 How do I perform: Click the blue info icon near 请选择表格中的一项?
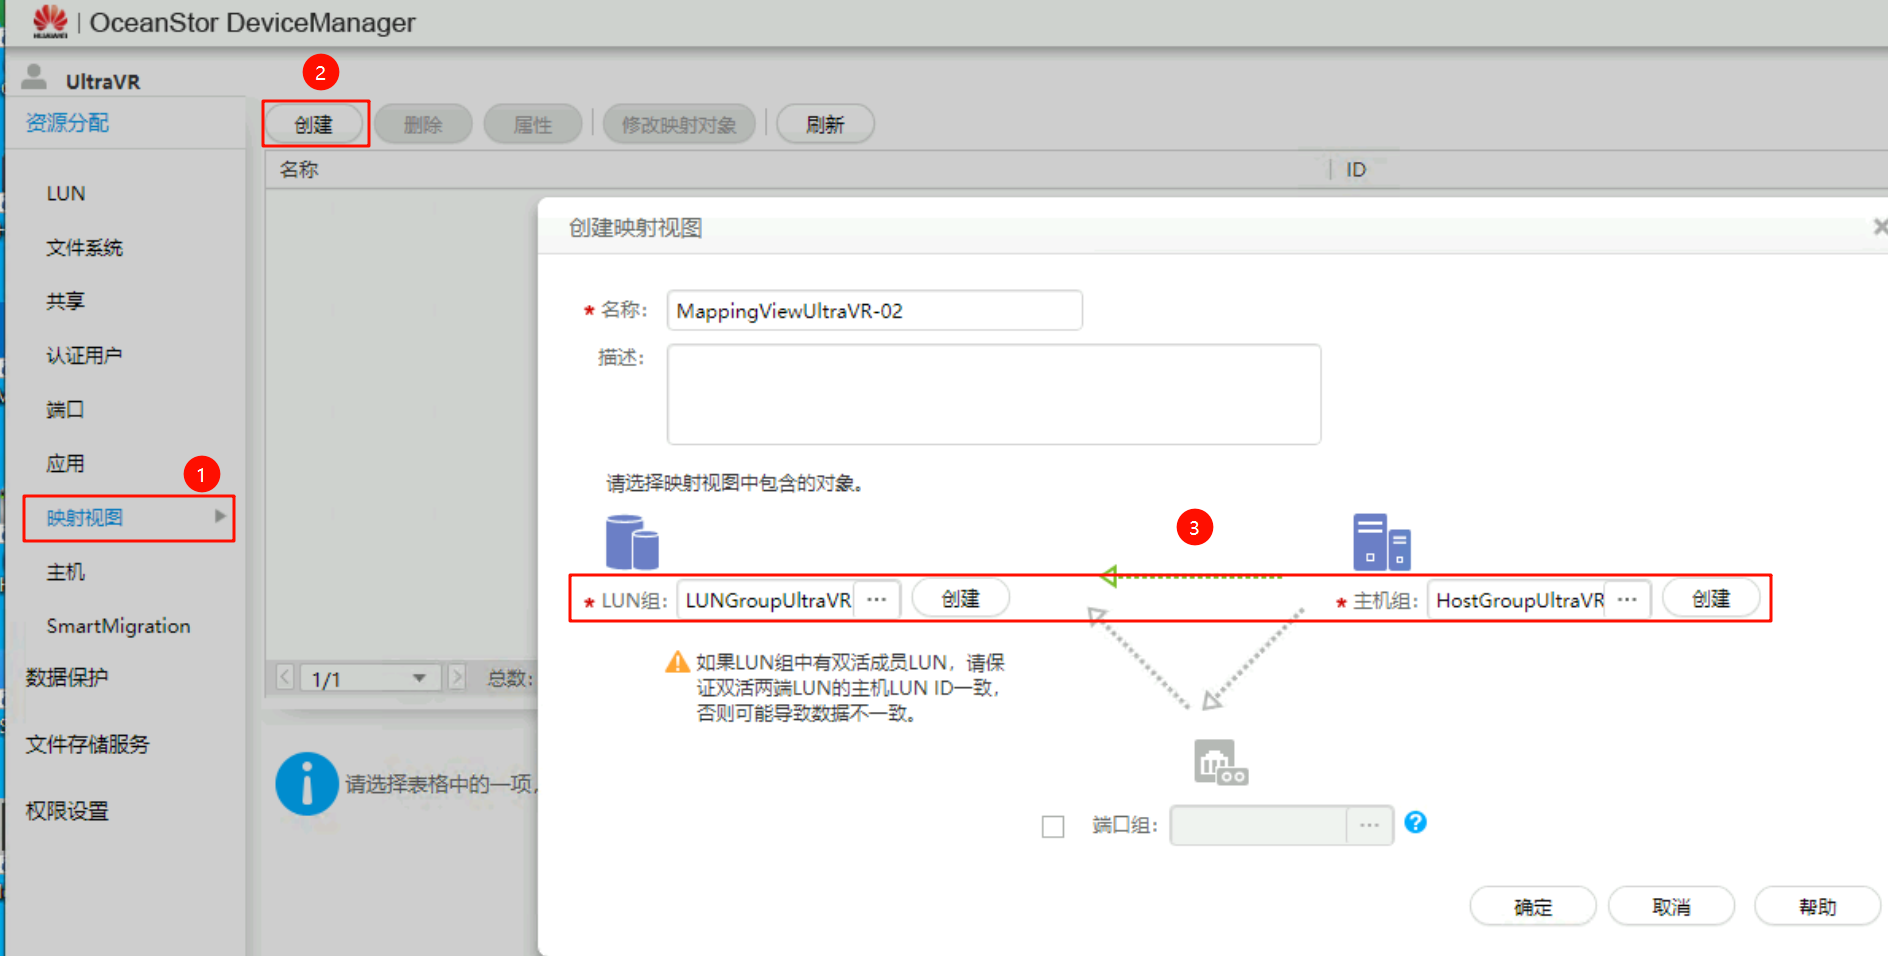pos(306,784)
